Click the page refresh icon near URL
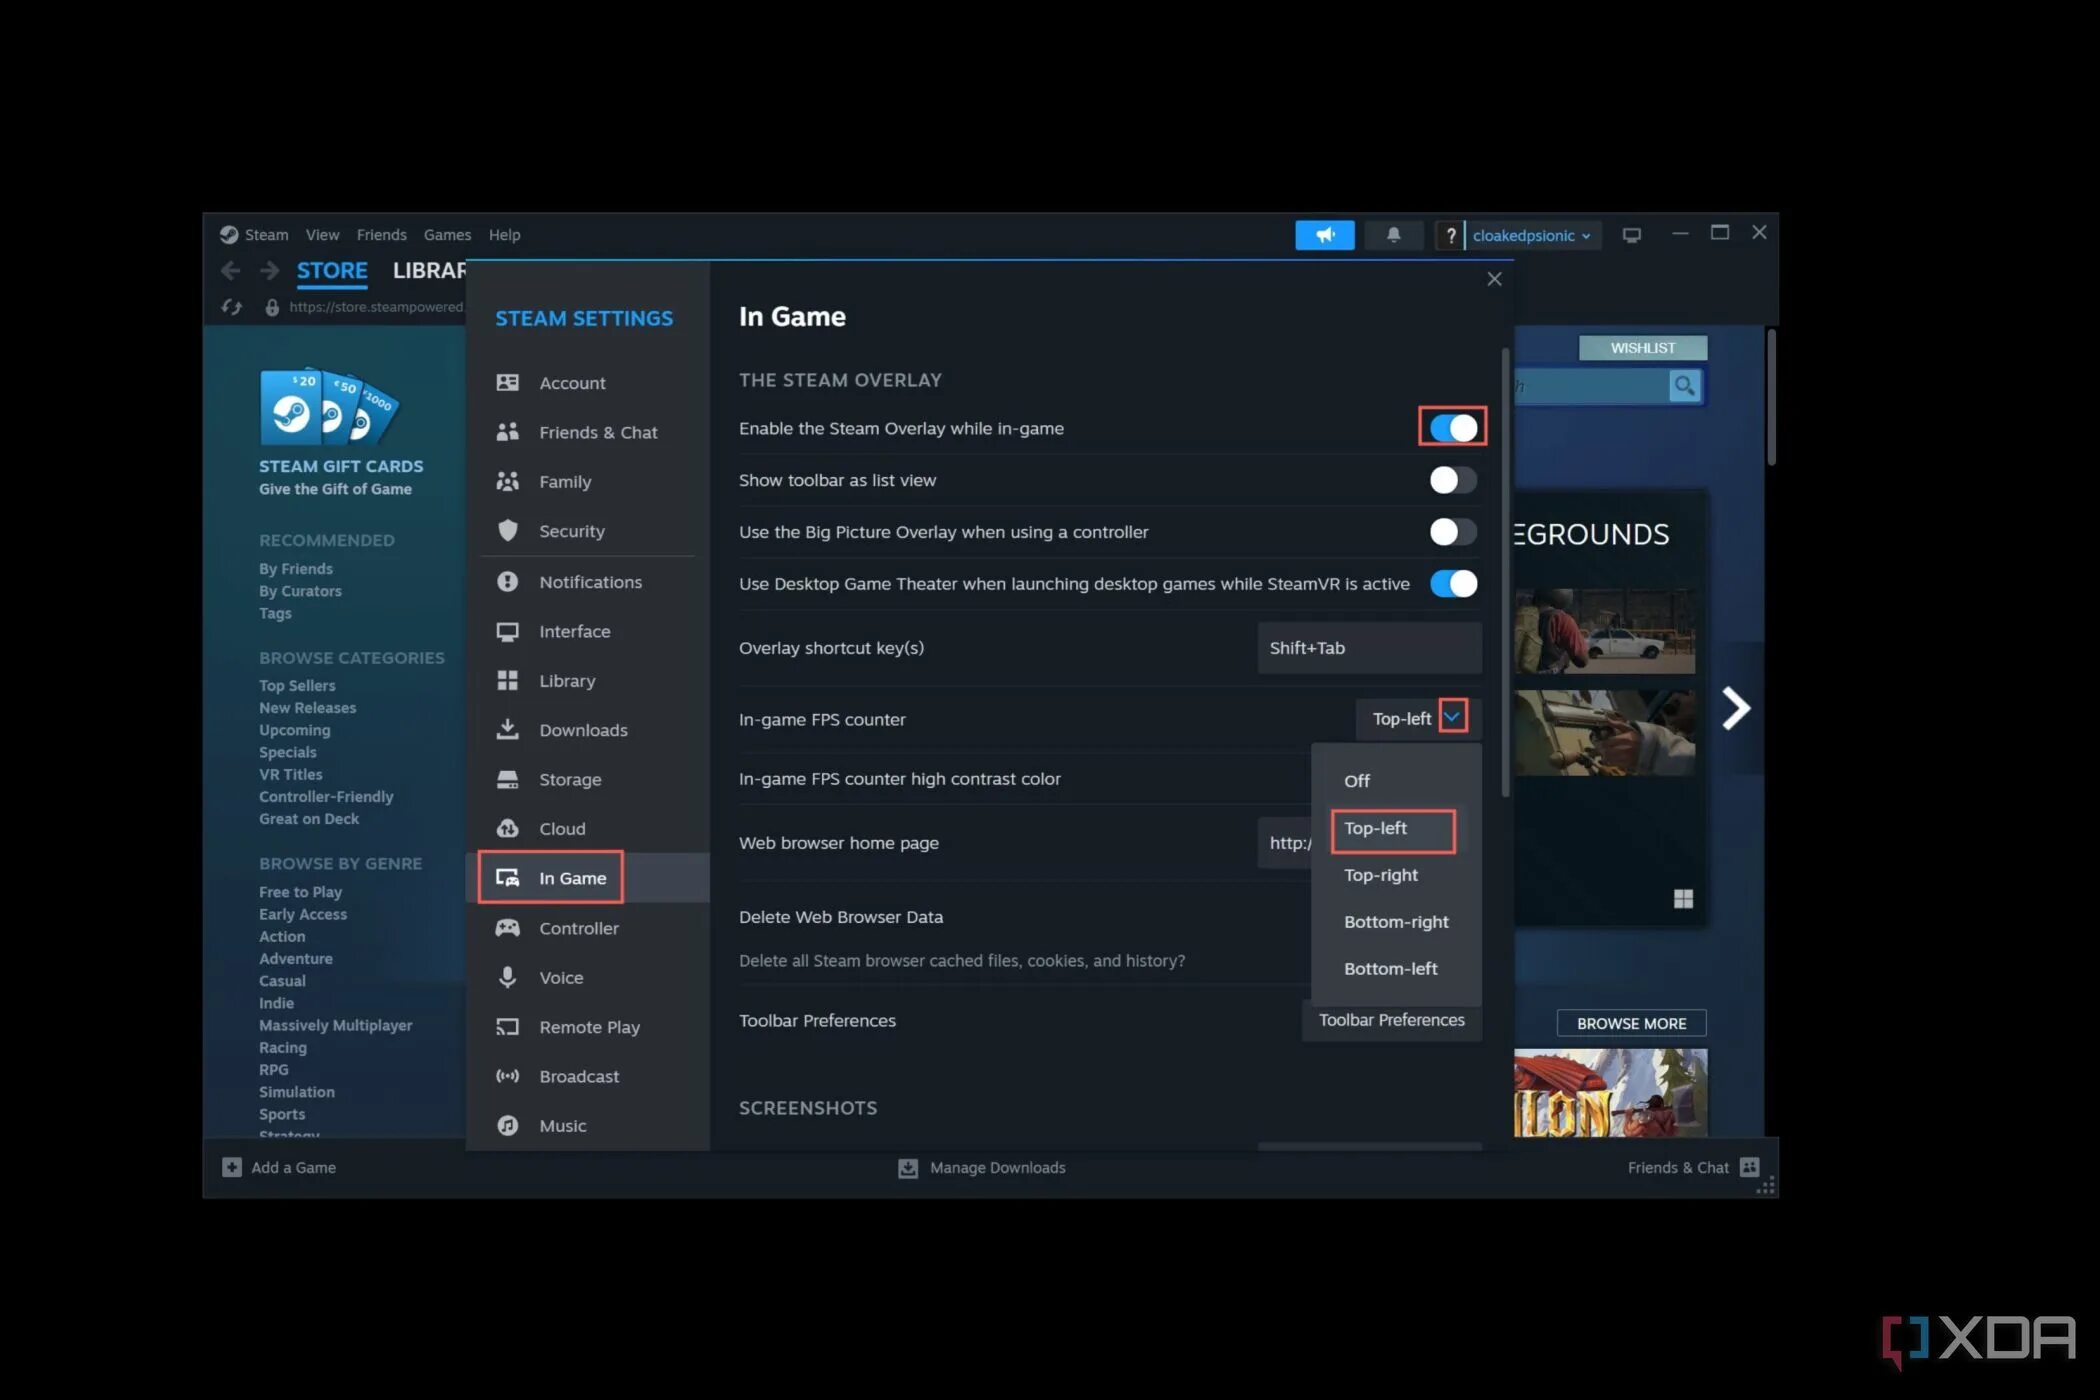The height and width of the screenshot is (1400, 2100). pyautogui.click(x=232, y=307)
